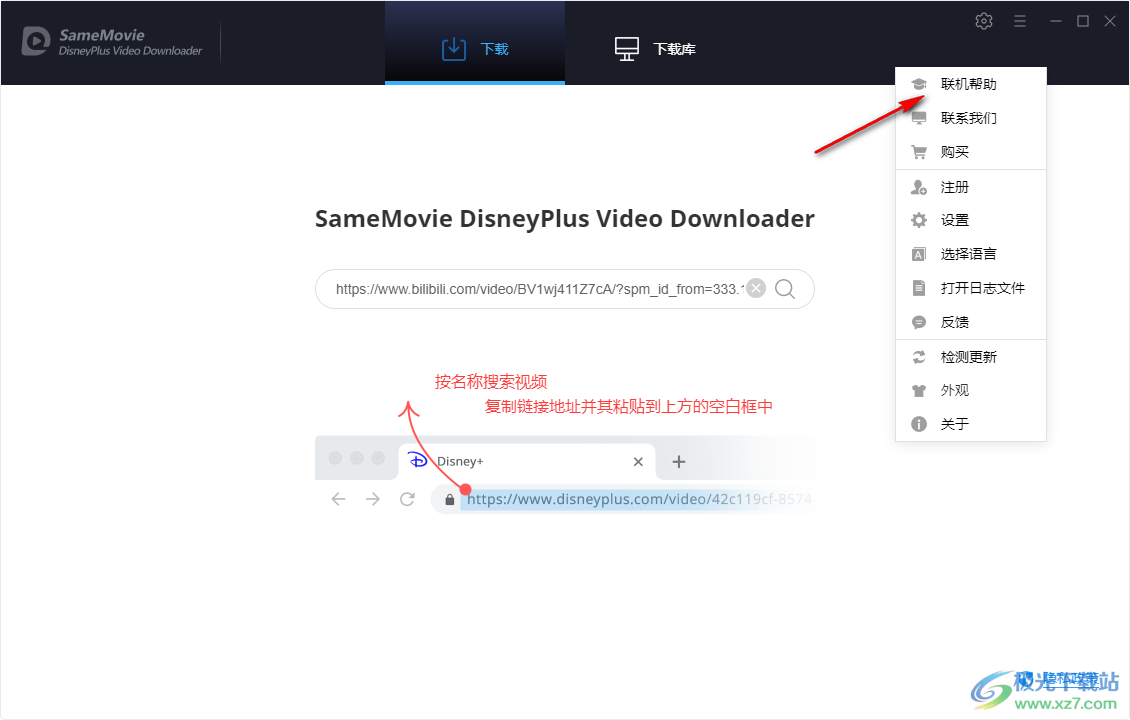Click the download tab arrow icon

(x=453, y=49)
